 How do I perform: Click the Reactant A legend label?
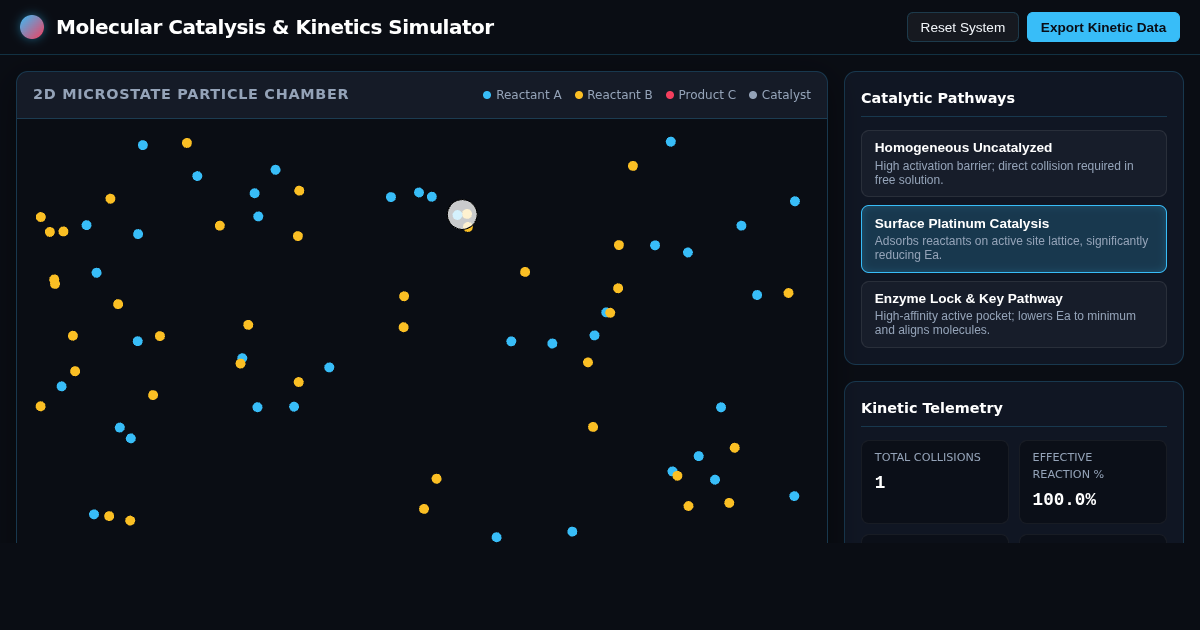tap(529, 95)
